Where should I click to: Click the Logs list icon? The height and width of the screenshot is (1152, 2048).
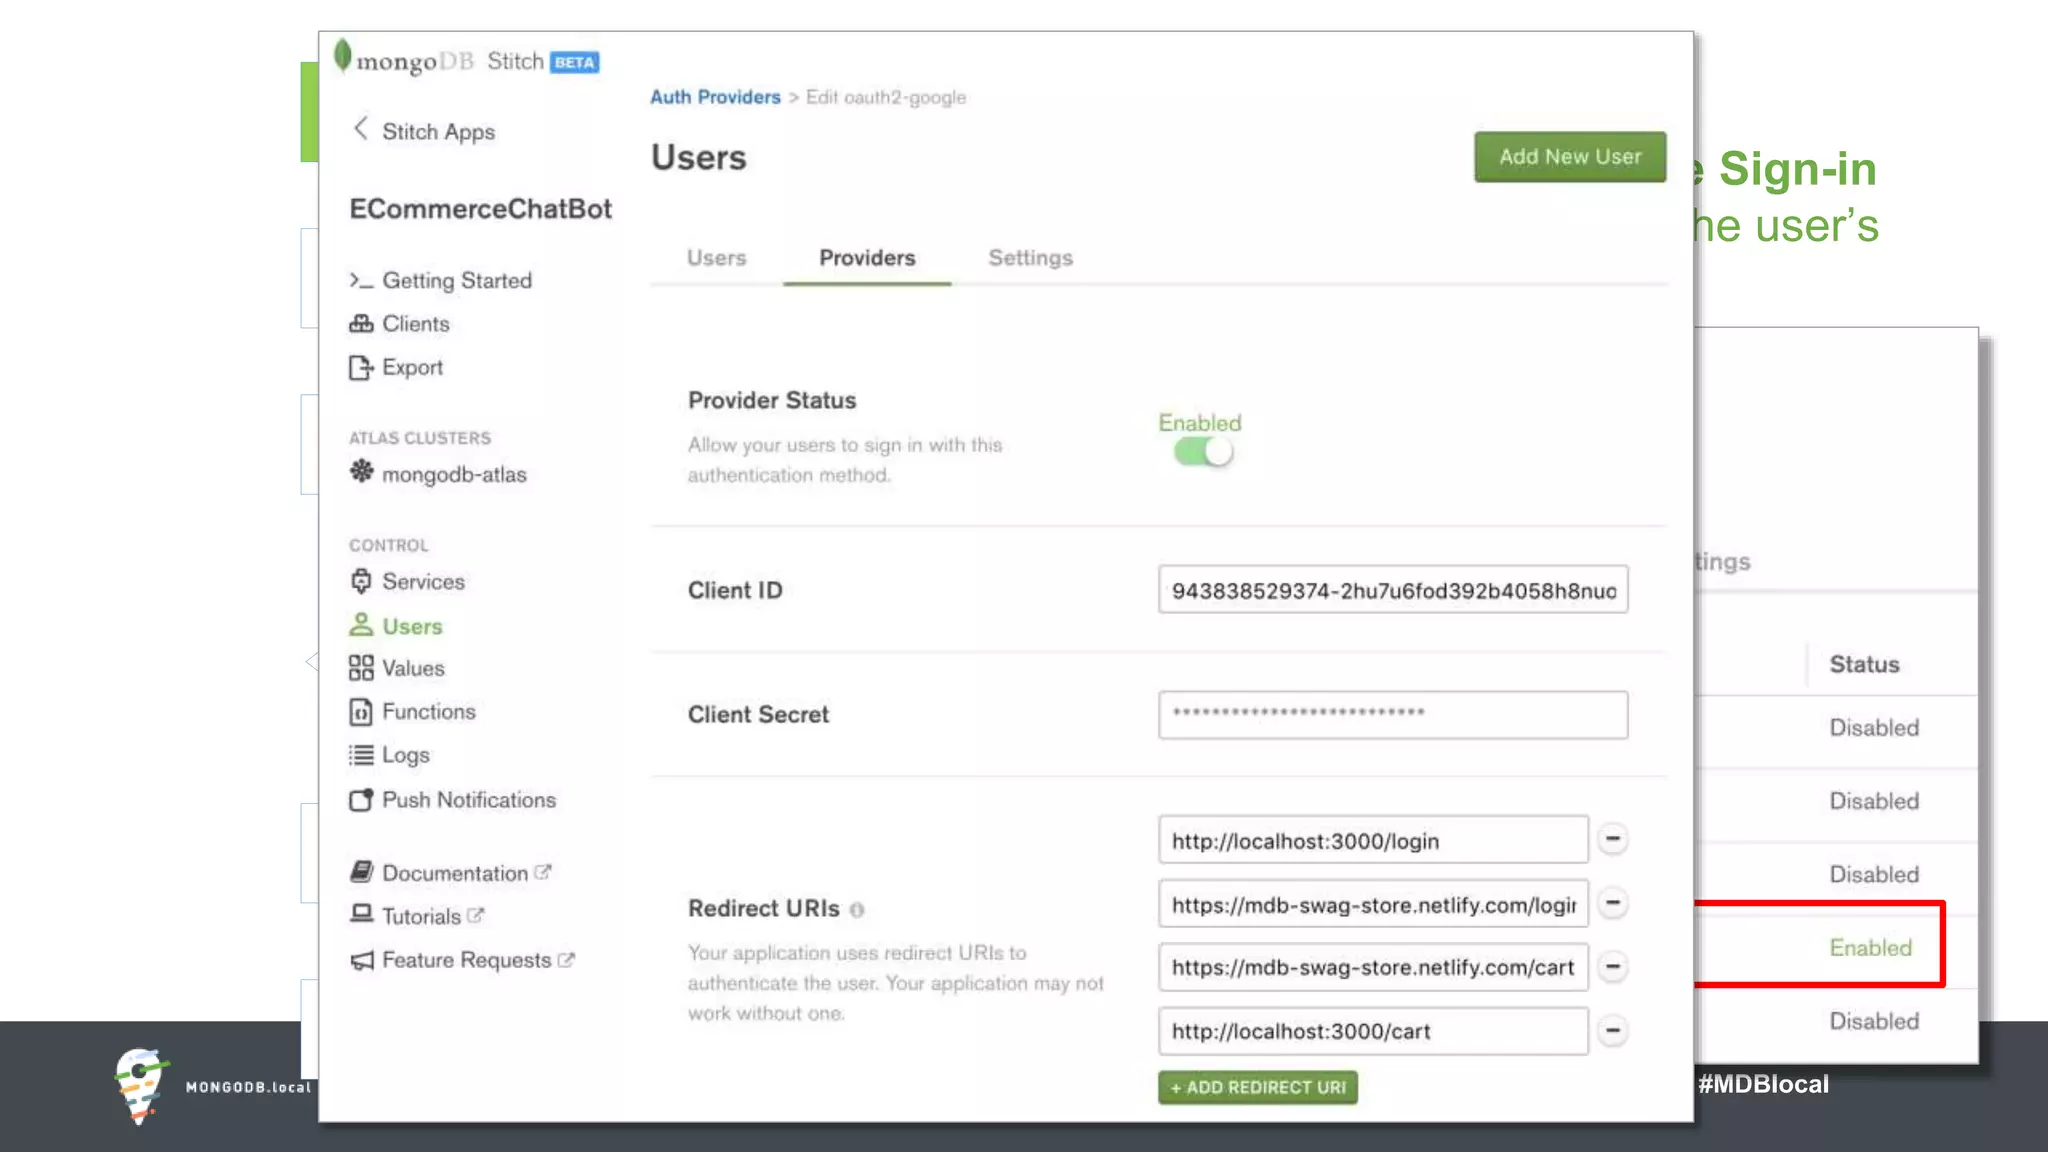point(361,755)
